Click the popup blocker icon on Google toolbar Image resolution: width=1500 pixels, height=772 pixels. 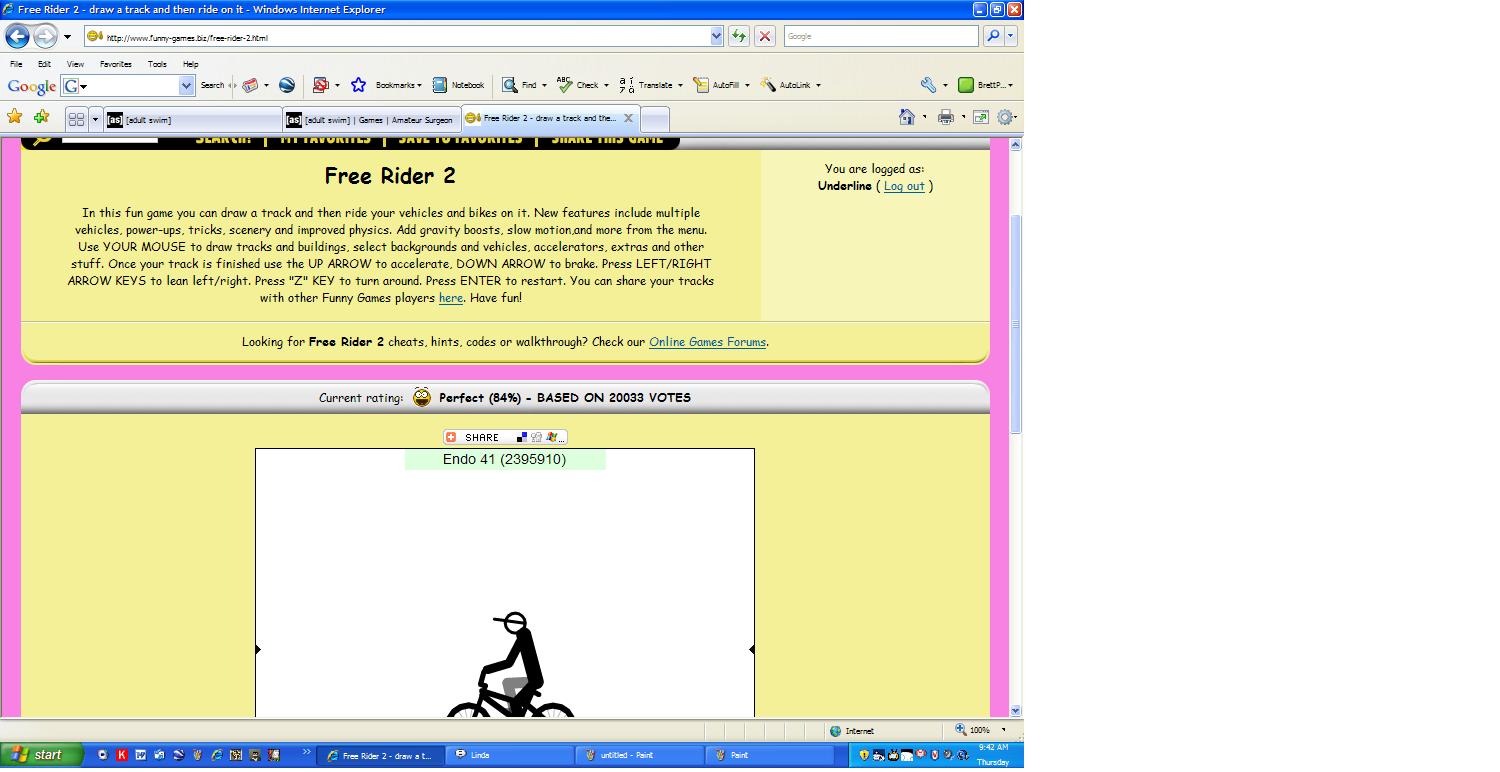[x=320, y=85]
